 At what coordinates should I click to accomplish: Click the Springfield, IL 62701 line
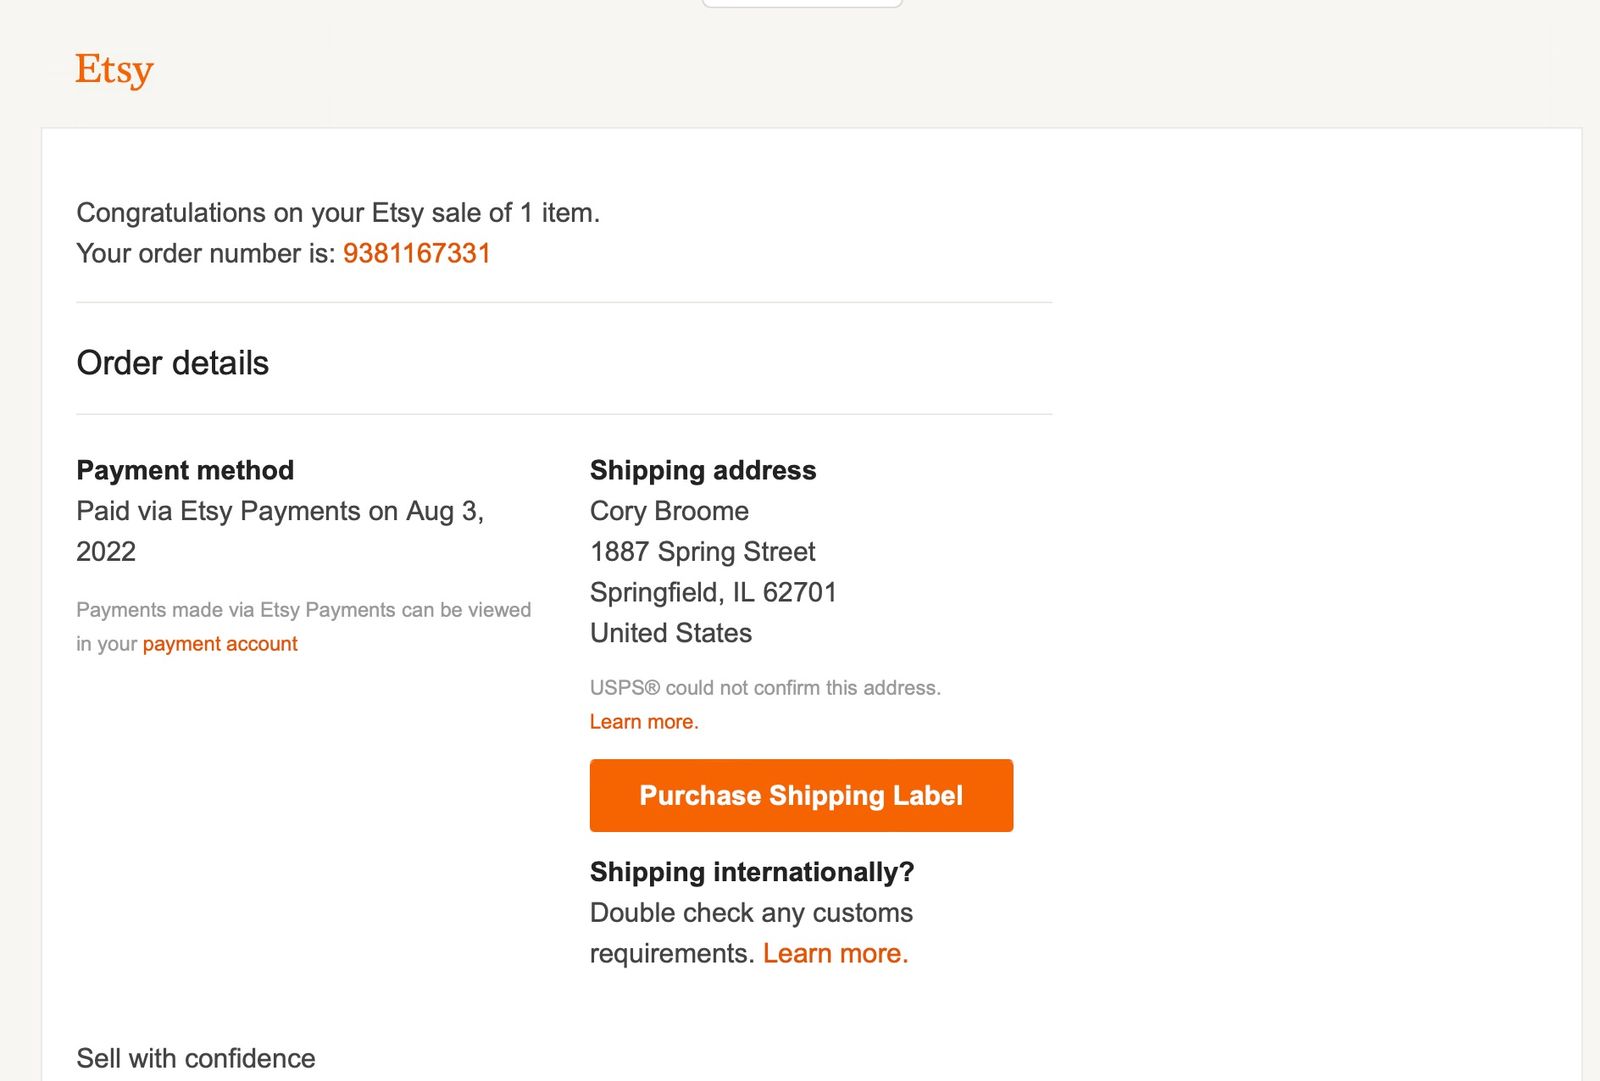tap(713, 592)
